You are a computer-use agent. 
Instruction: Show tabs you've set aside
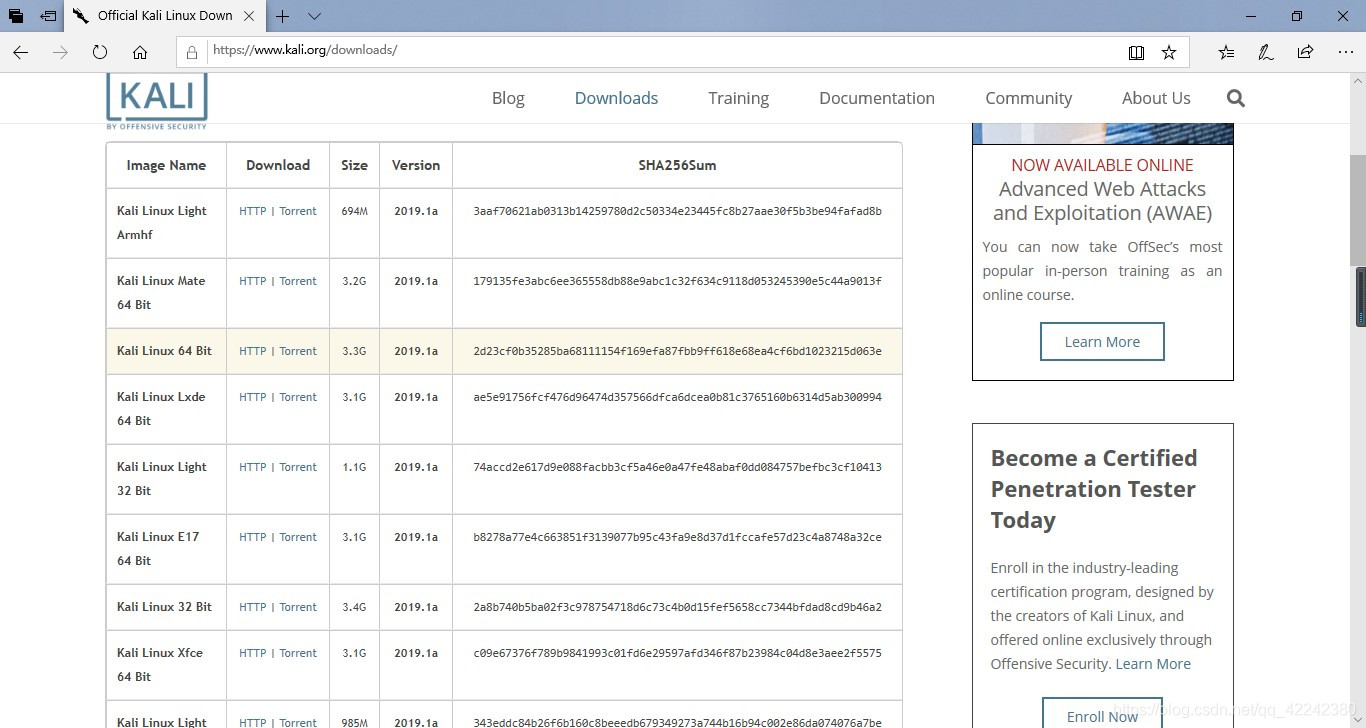(16, 16)
